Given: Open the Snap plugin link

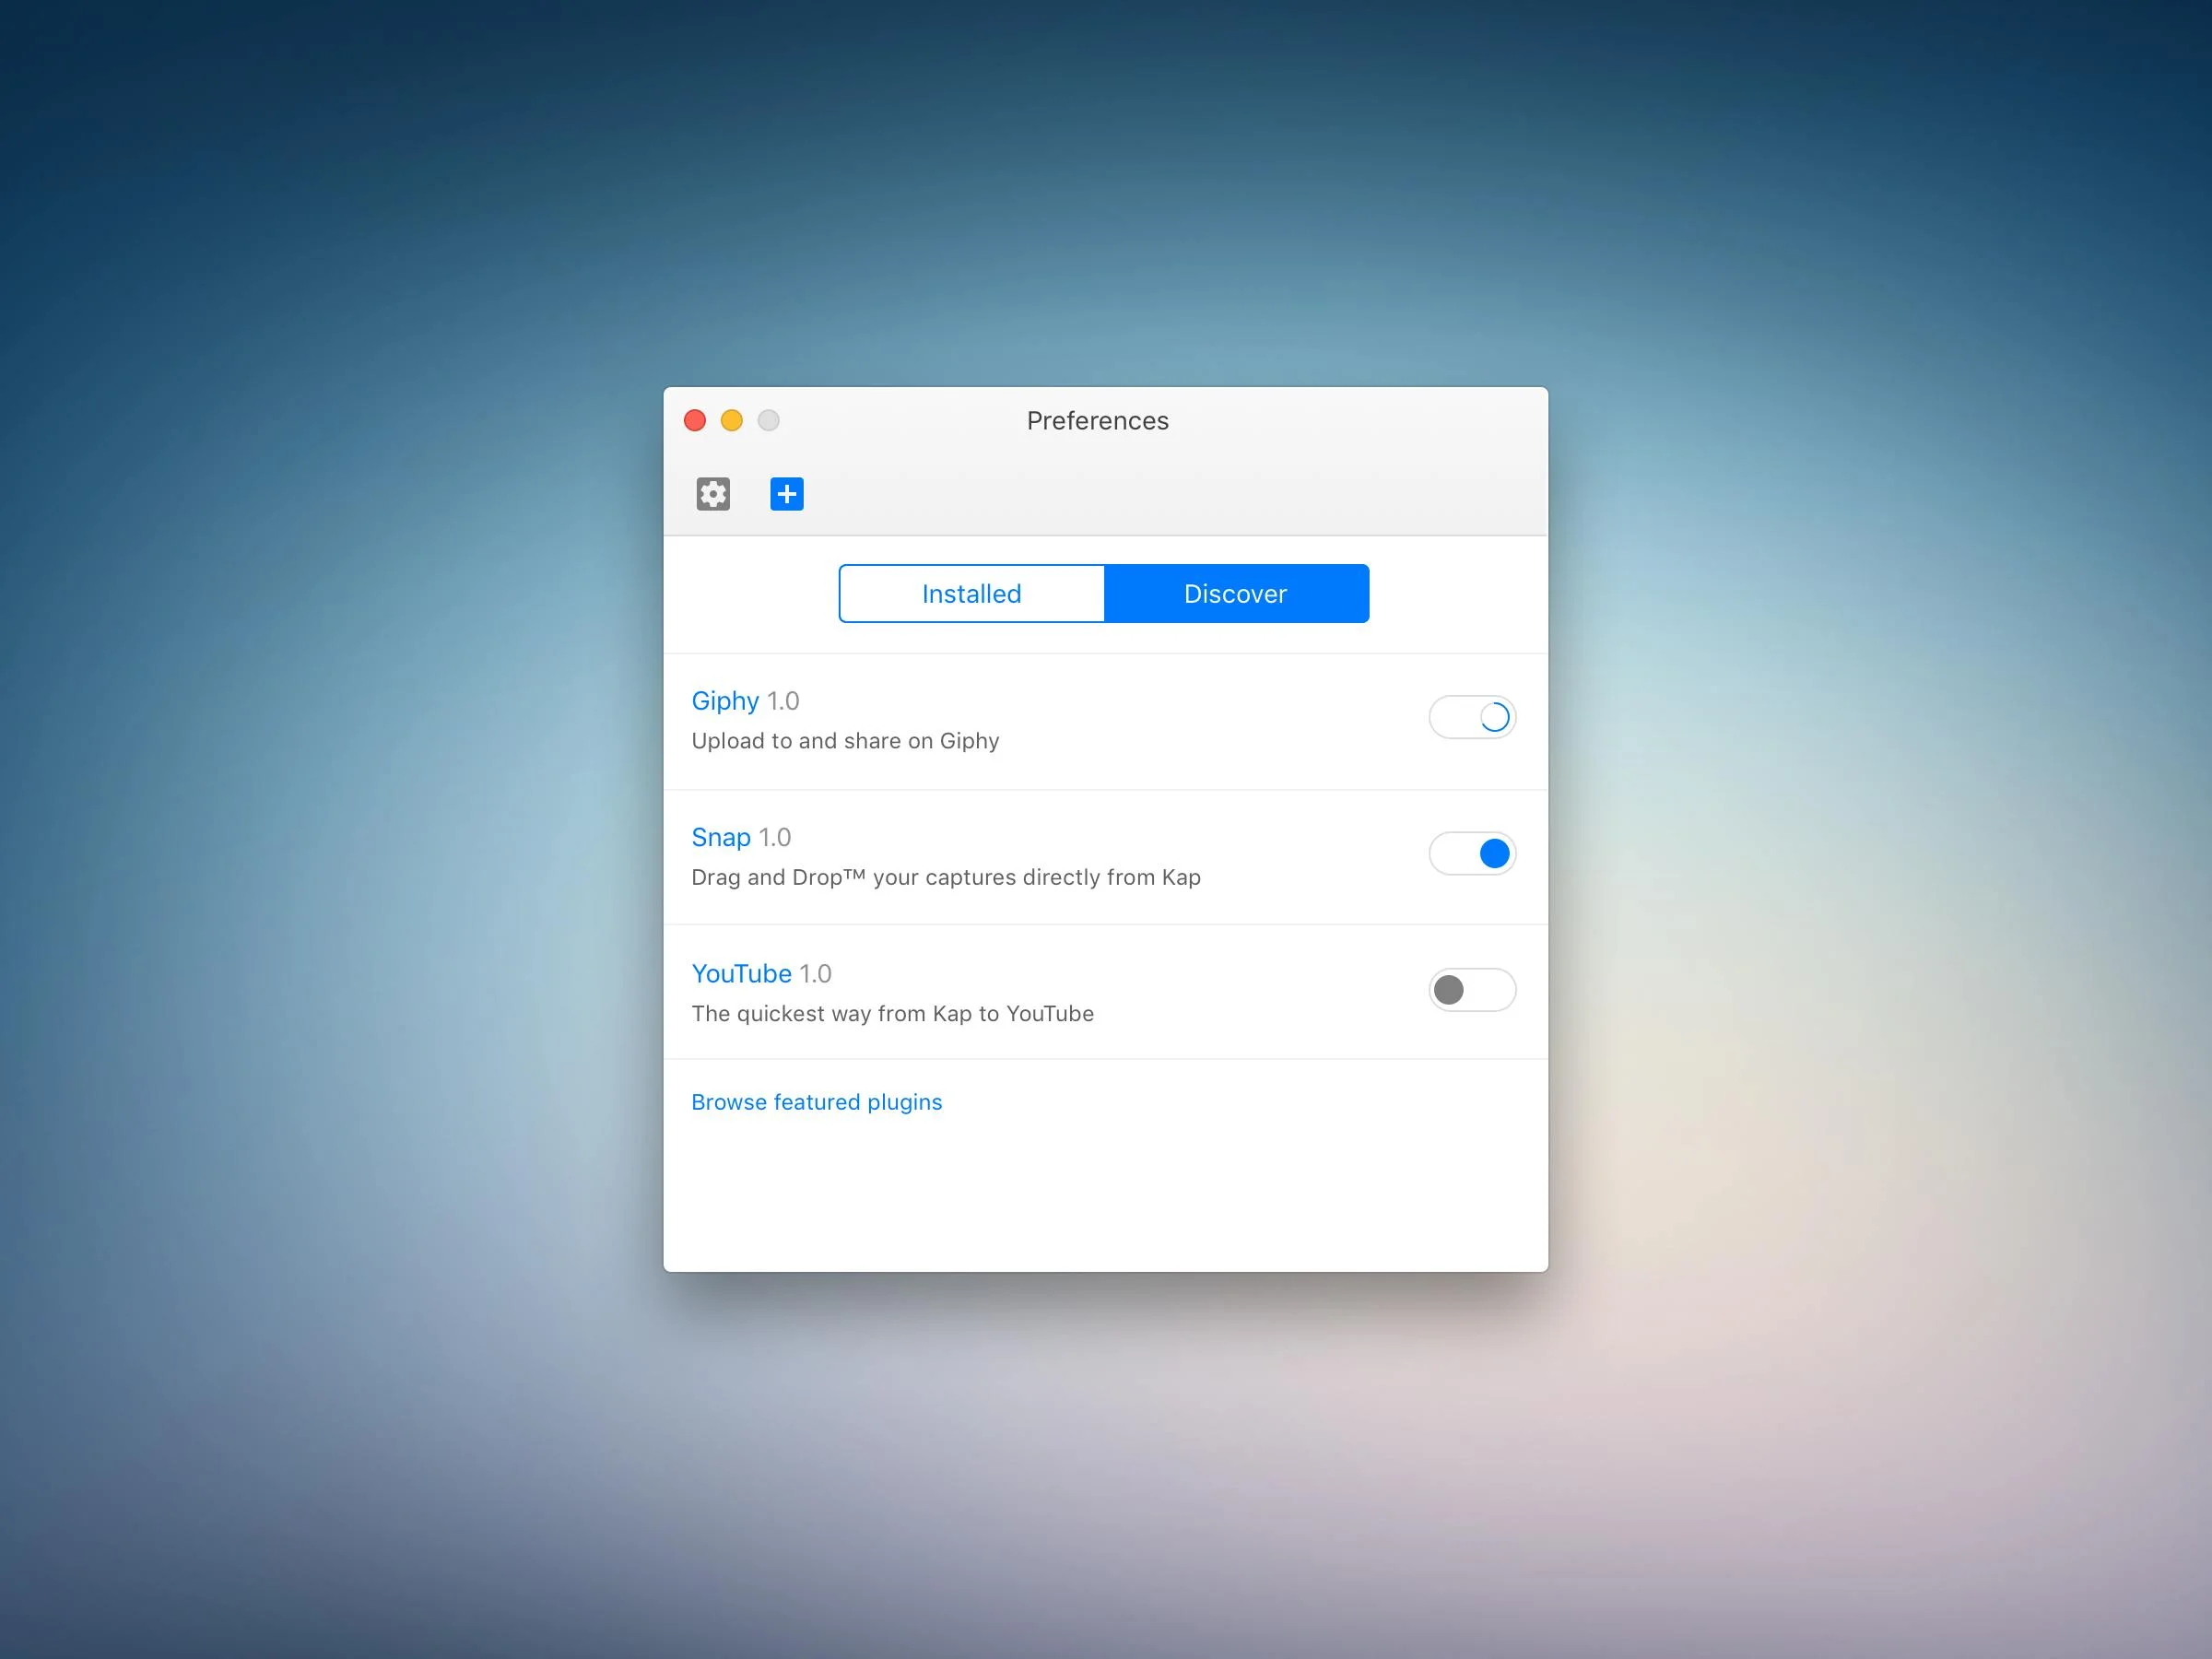Looking at the screenshot, I should [721, 837].
